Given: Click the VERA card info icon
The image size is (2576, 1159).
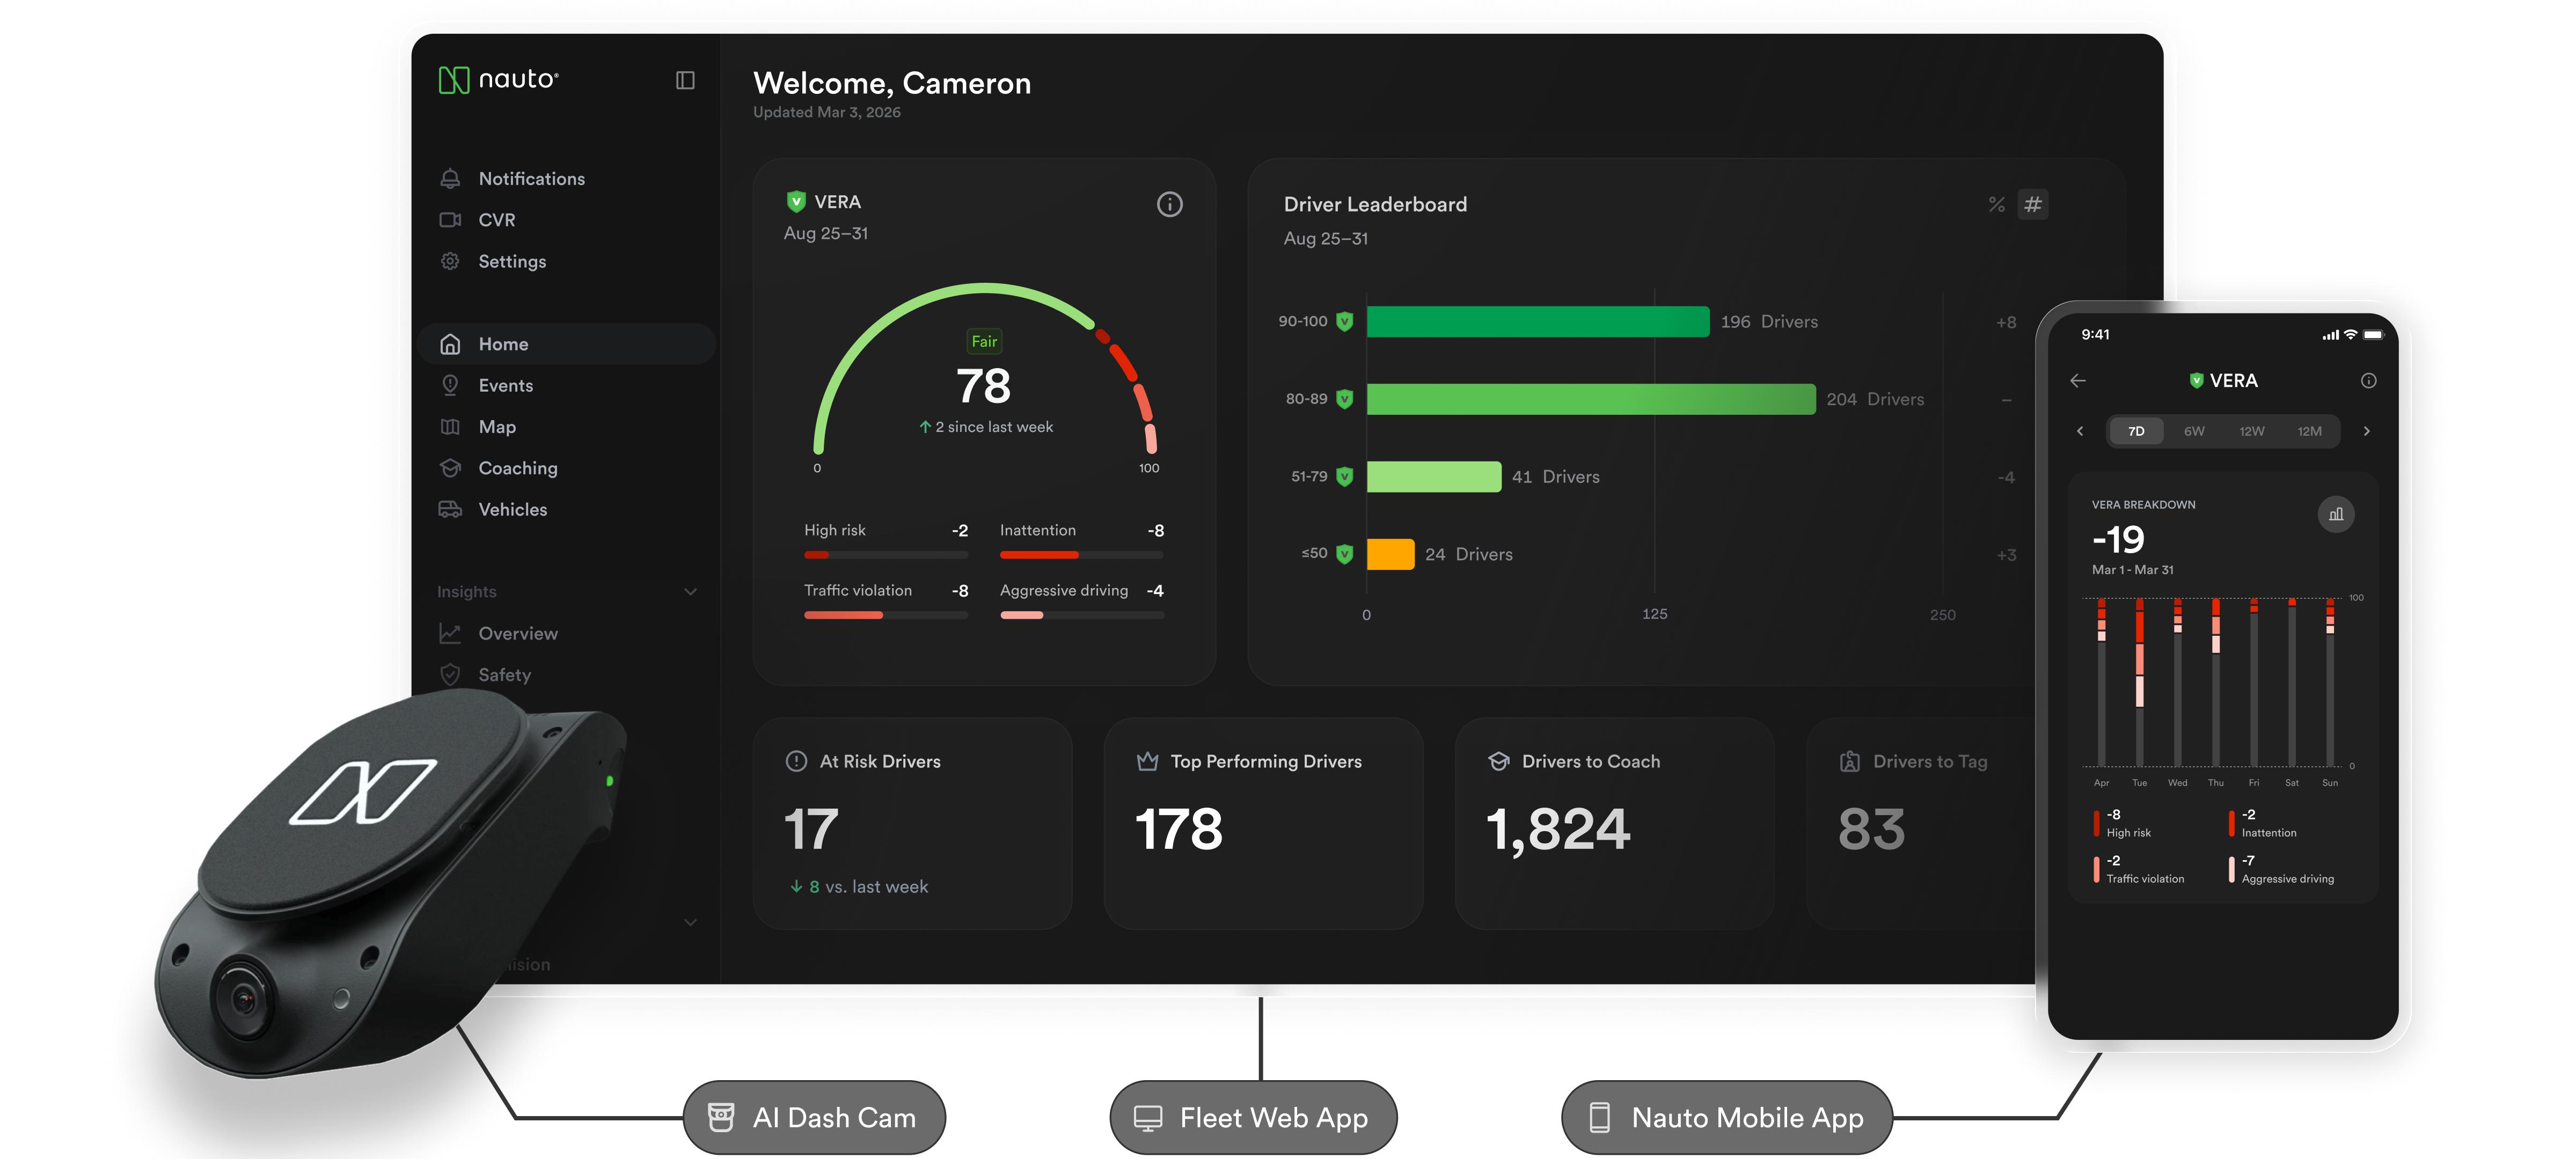Looking at the screenshot, I should pyautogui.click(x=1169, y=205).
